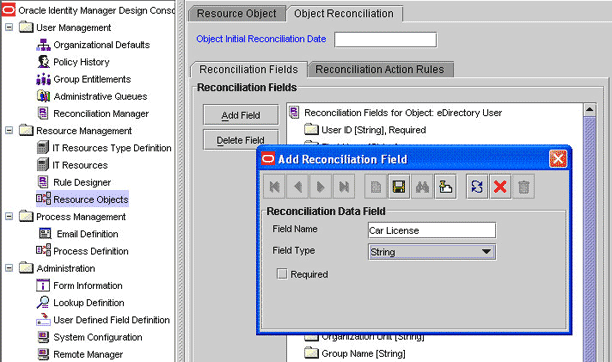Viewport: 612px width, 362px height.
Task: Go to last record in dialog toolbar
Action: 344,187
